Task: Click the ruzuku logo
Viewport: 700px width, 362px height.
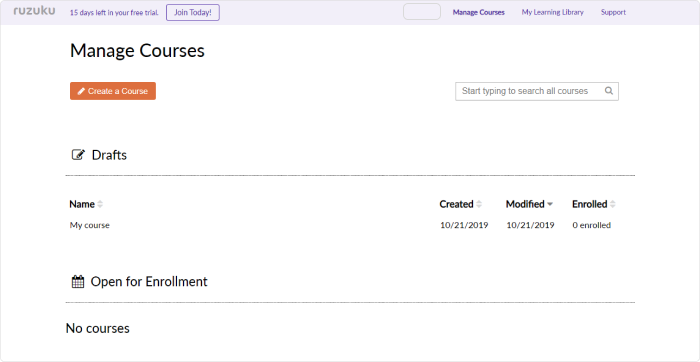Action: click(34, 11)
